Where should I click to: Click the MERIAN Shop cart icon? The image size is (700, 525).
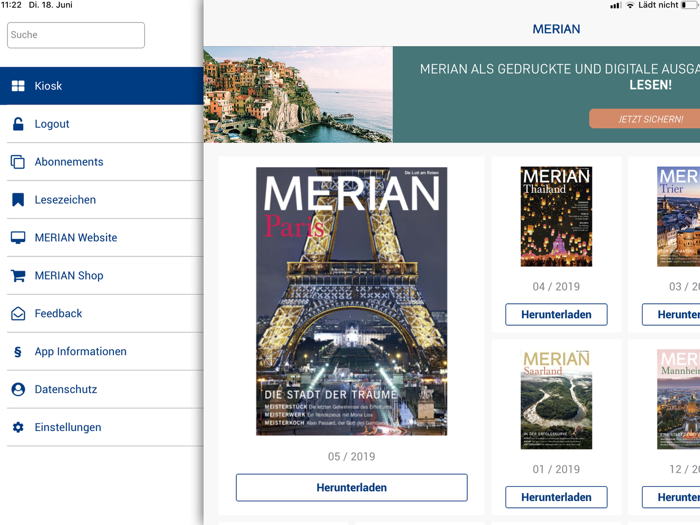tap(18, 275)
